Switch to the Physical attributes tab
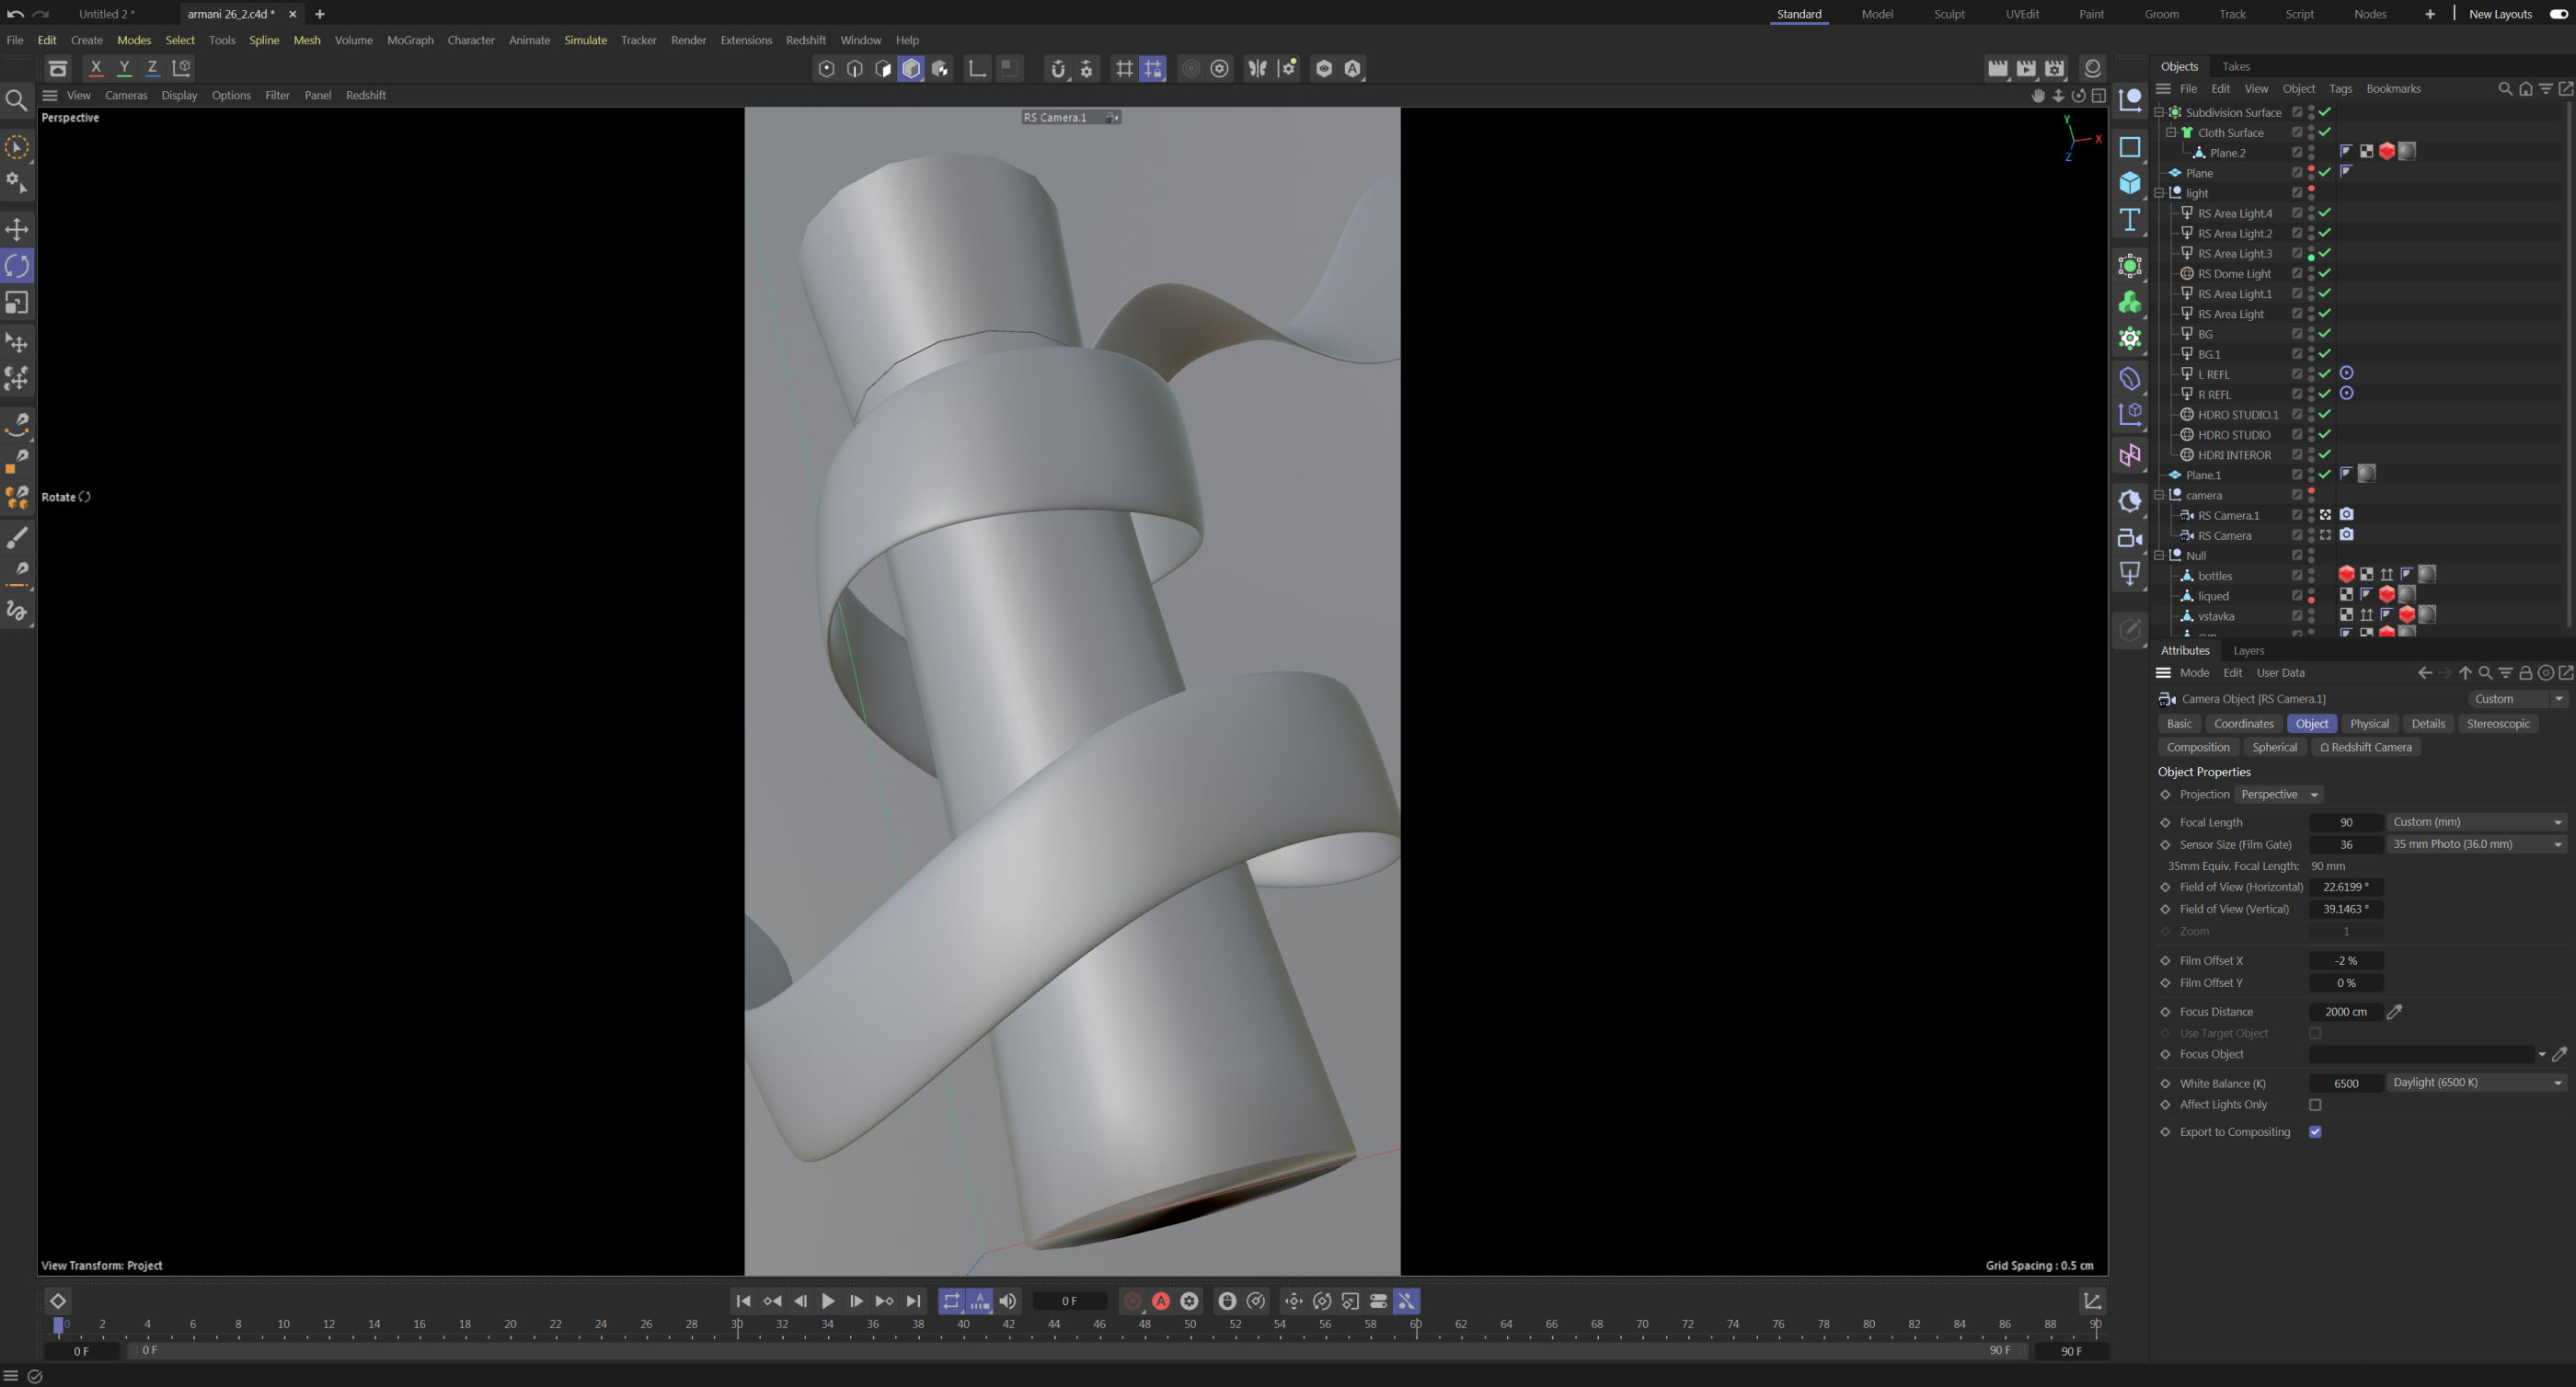 pos(2369,724)
